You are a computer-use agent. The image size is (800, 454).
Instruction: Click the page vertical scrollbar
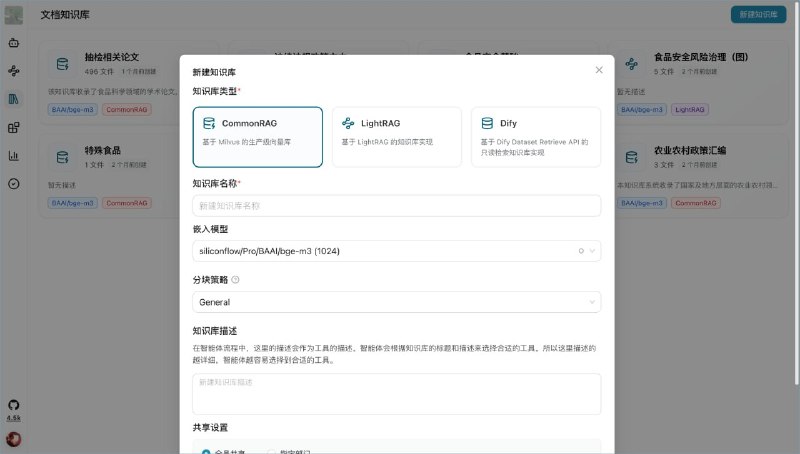pyautogui.click(x=797, y=194)
